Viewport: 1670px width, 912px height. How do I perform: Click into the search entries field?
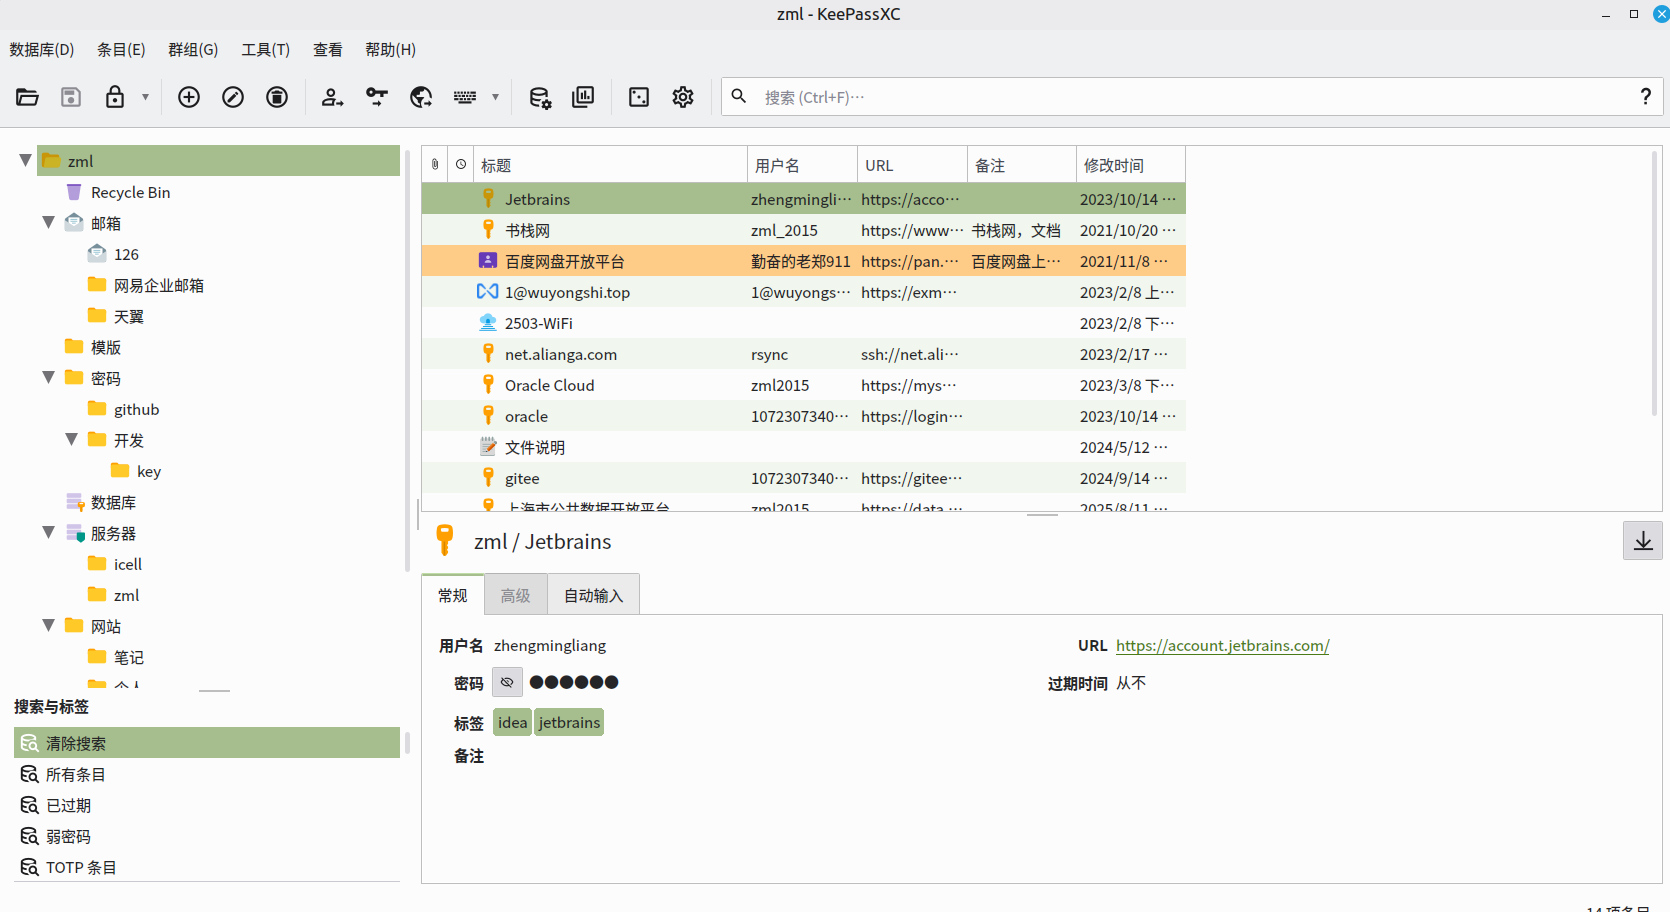1190,97
